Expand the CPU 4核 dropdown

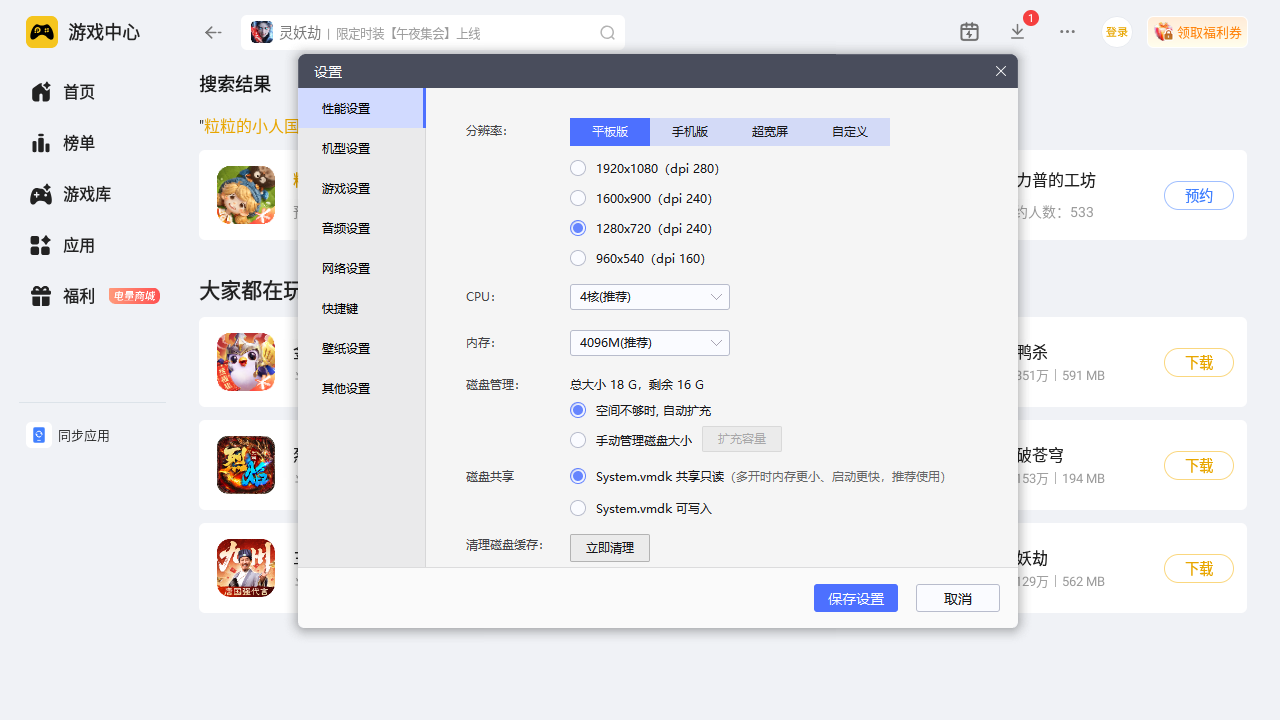[x=649, y=297]
